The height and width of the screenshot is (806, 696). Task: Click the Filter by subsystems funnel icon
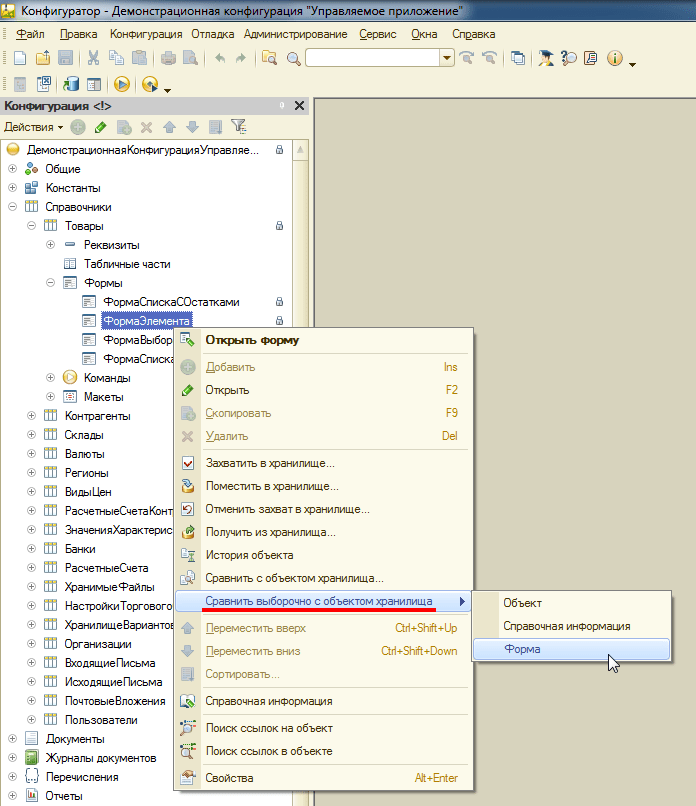[x=239, y=126]
